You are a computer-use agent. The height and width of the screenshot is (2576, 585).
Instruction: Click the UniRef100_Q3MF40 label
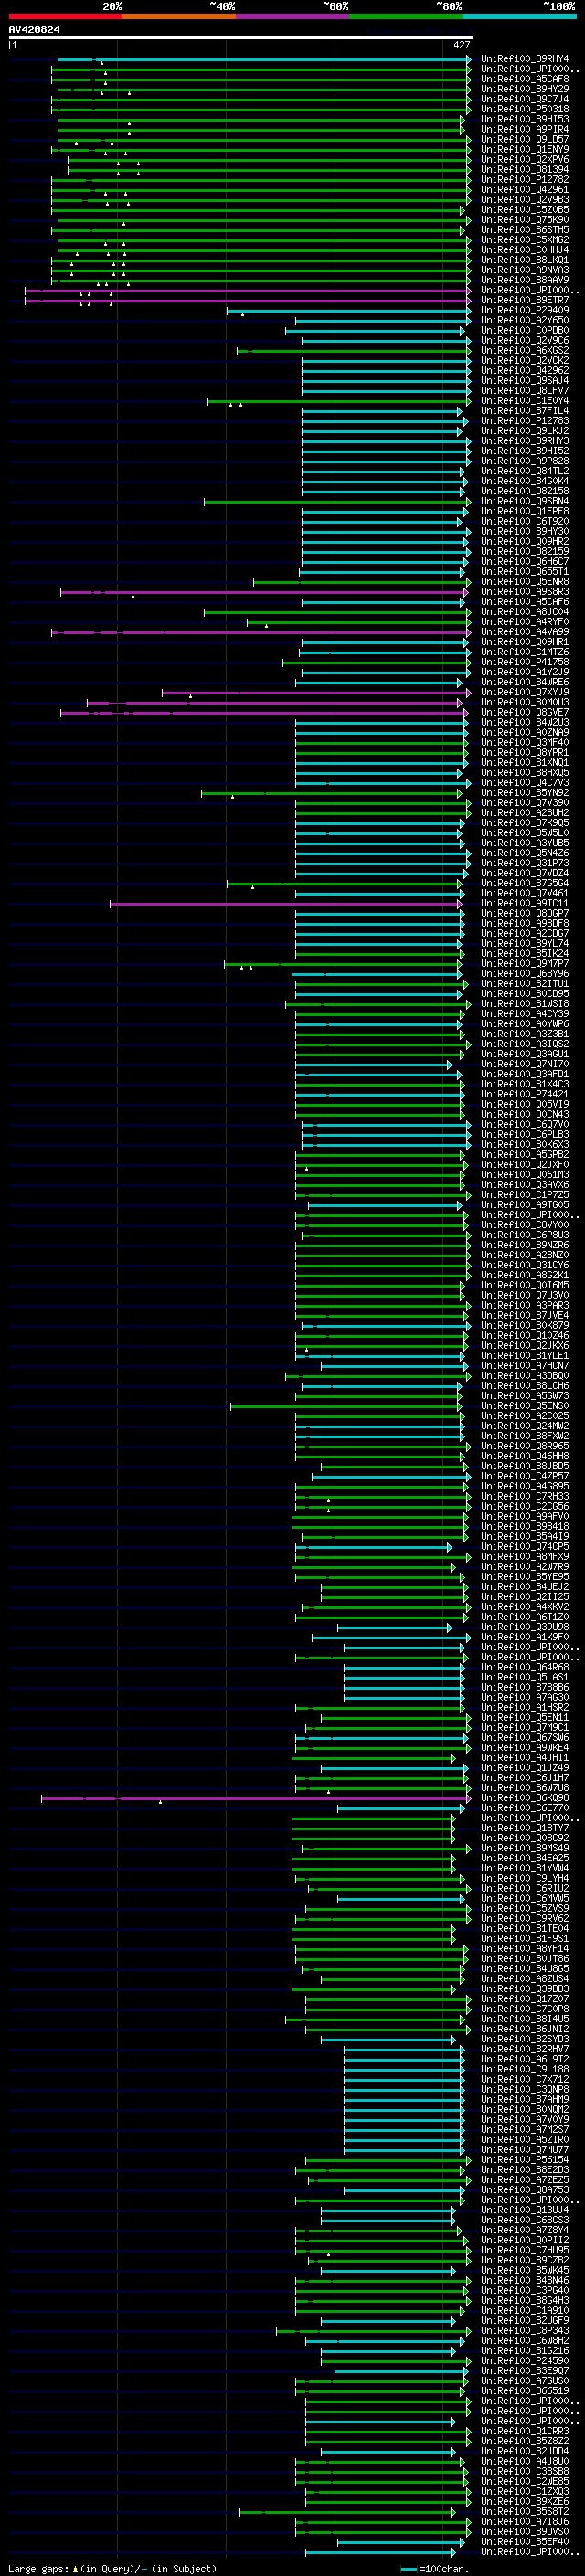pos(525,743)
